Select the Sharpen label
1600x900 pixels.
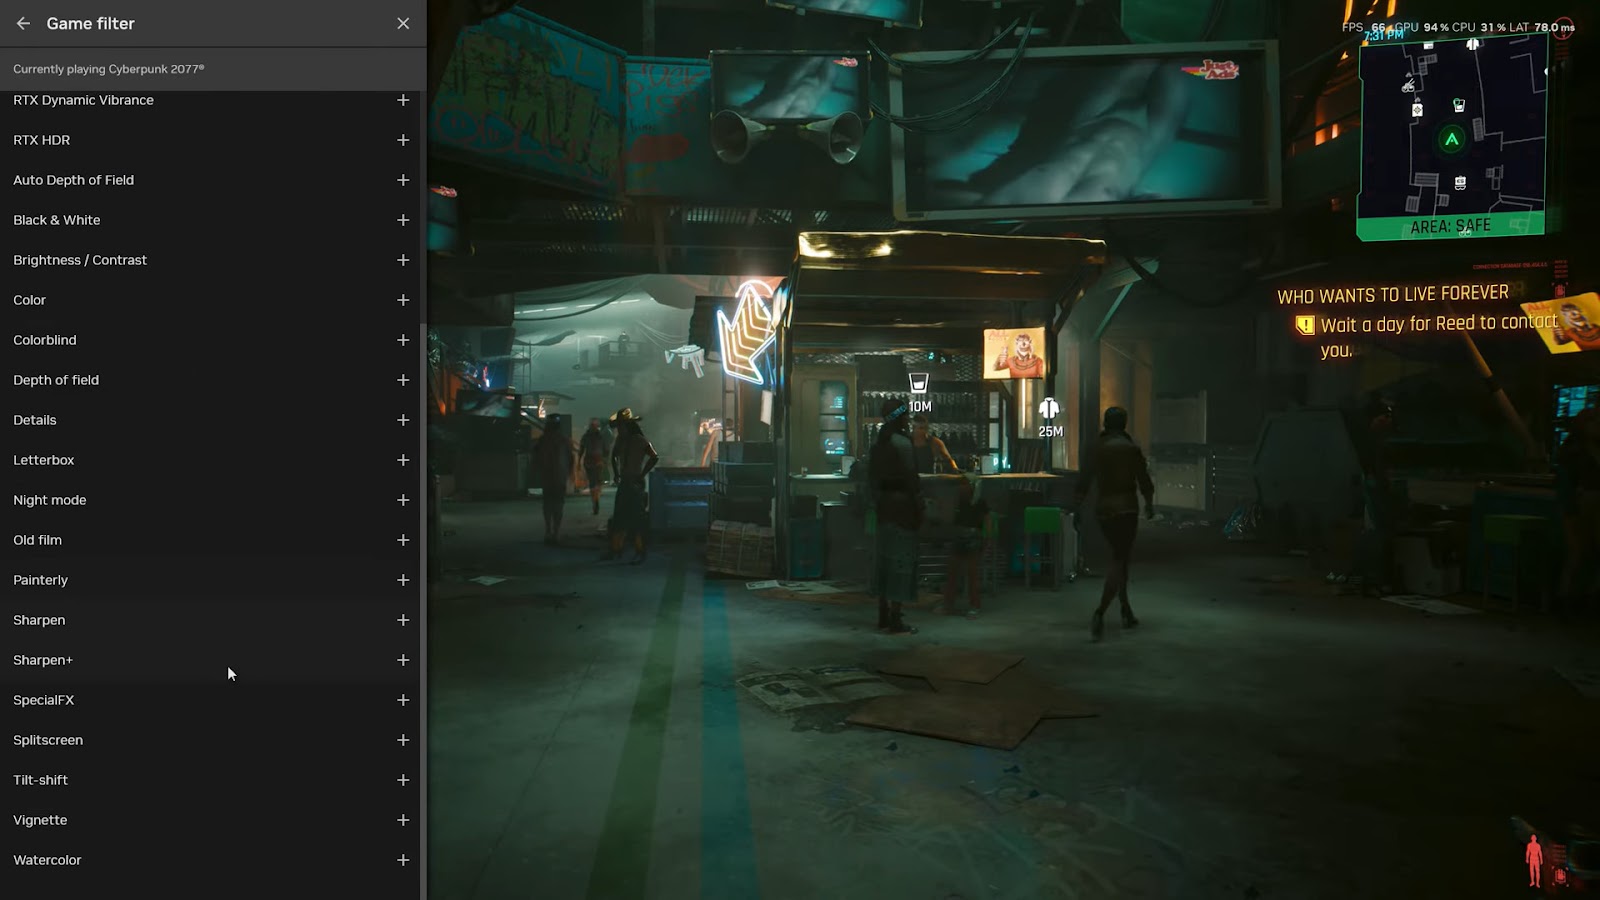(x=39, y=620)
